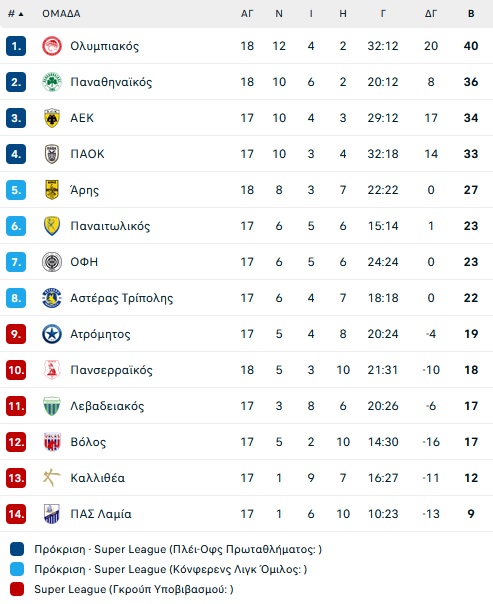Screen dimensions: 493x604
Task: Open the Πανσερραϊκός team name link
Action: pos(111,370)
